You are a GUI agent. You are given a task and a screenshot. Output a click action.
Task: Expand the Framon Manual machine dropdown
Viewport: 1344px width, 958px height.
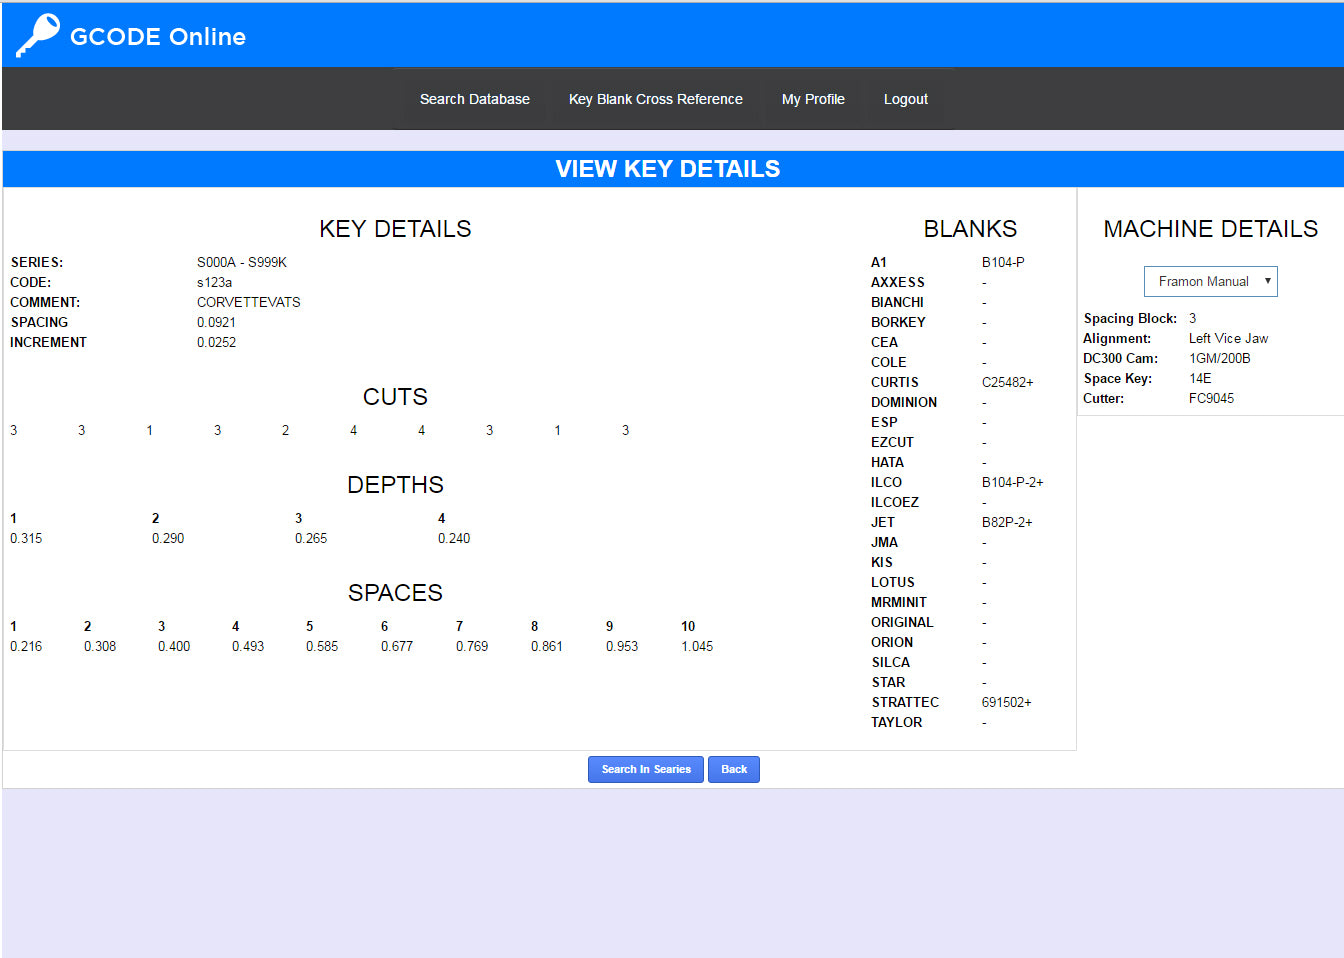pyautogui.click(x=1210, y=281)
